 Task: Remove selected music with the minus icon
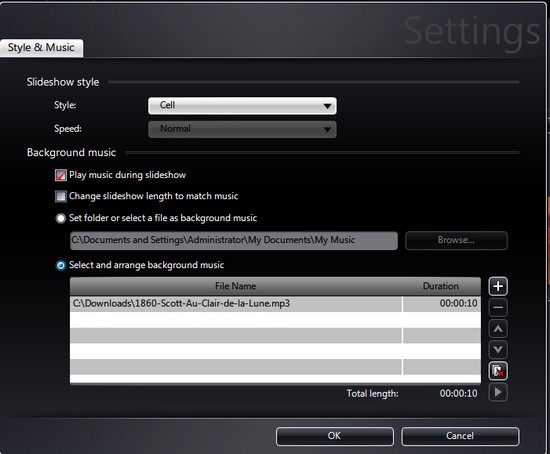(498, 307)
